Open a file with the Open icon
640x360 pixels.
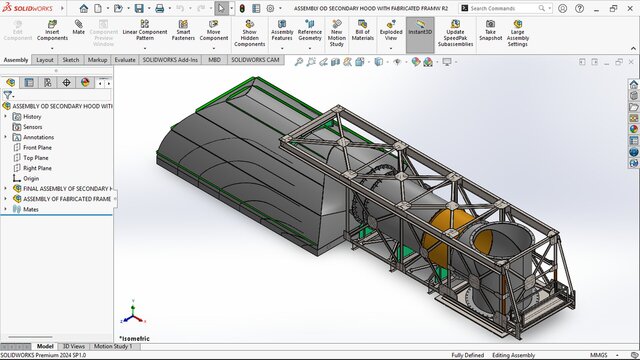click(118, 8)
